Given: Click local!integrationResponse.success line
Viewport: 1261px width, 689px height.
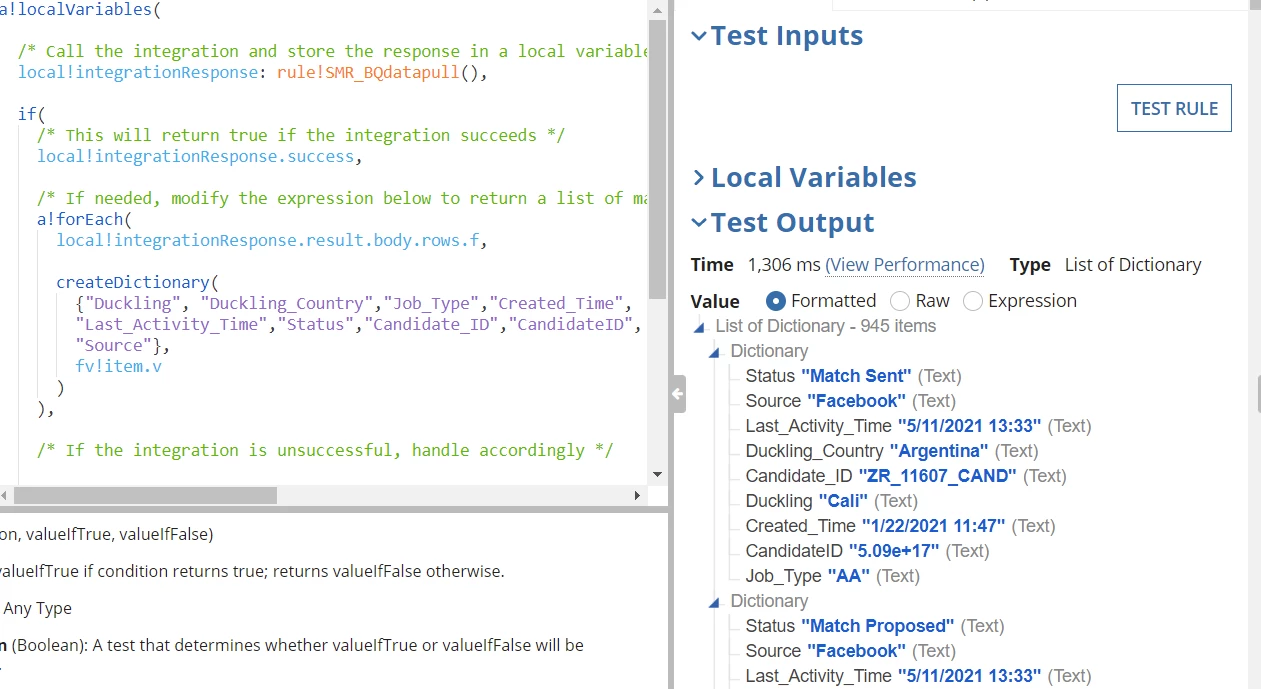Looking at the screenshot, I should (x=200, y=156).
